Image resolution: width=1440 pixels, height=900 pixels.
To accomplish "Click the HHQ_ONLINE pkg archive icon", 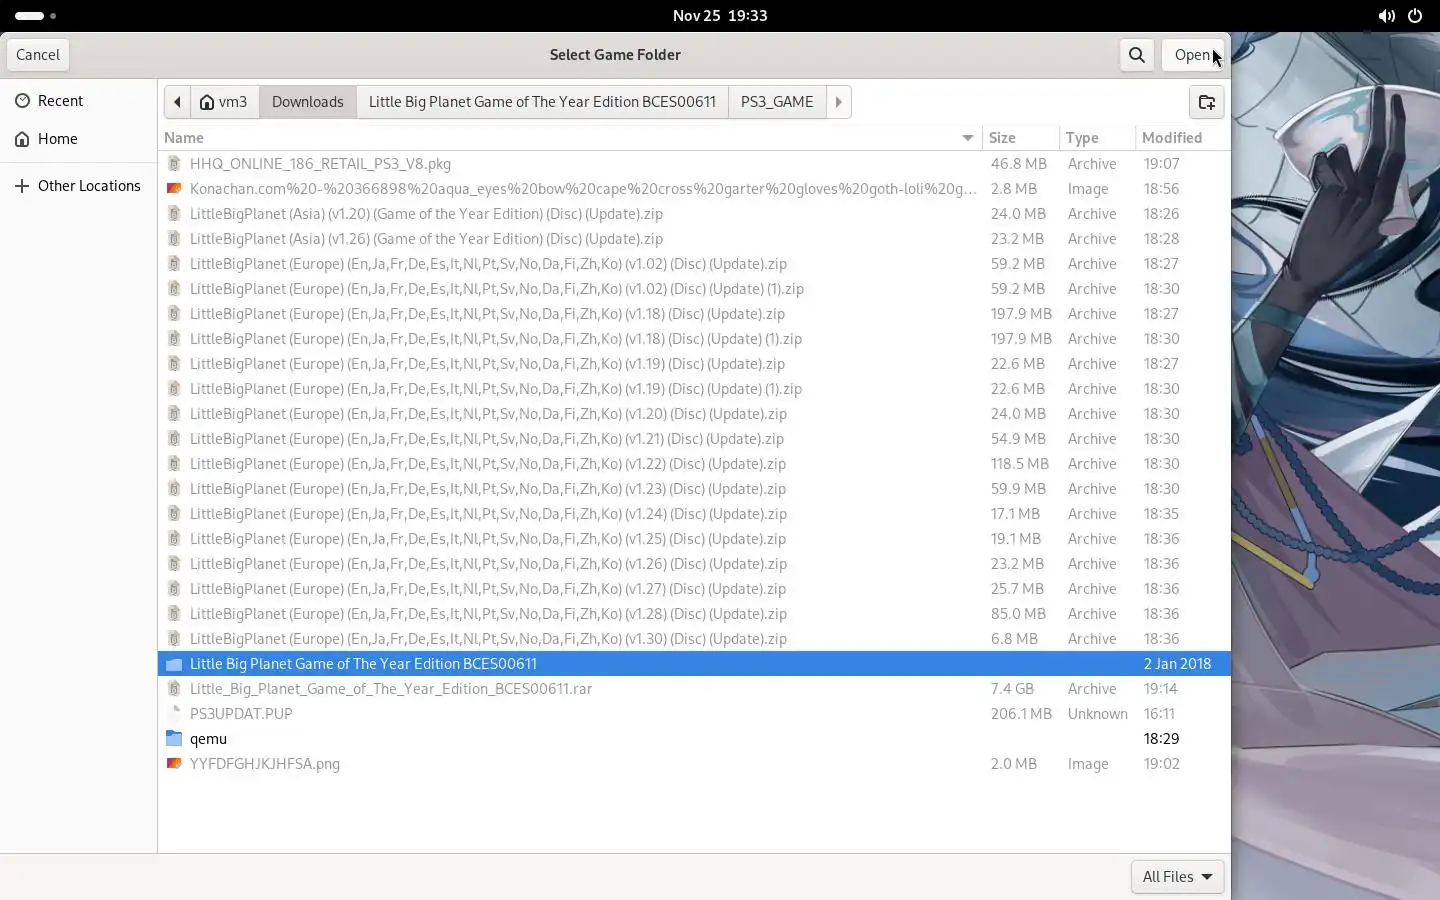I will coord(174,164).
